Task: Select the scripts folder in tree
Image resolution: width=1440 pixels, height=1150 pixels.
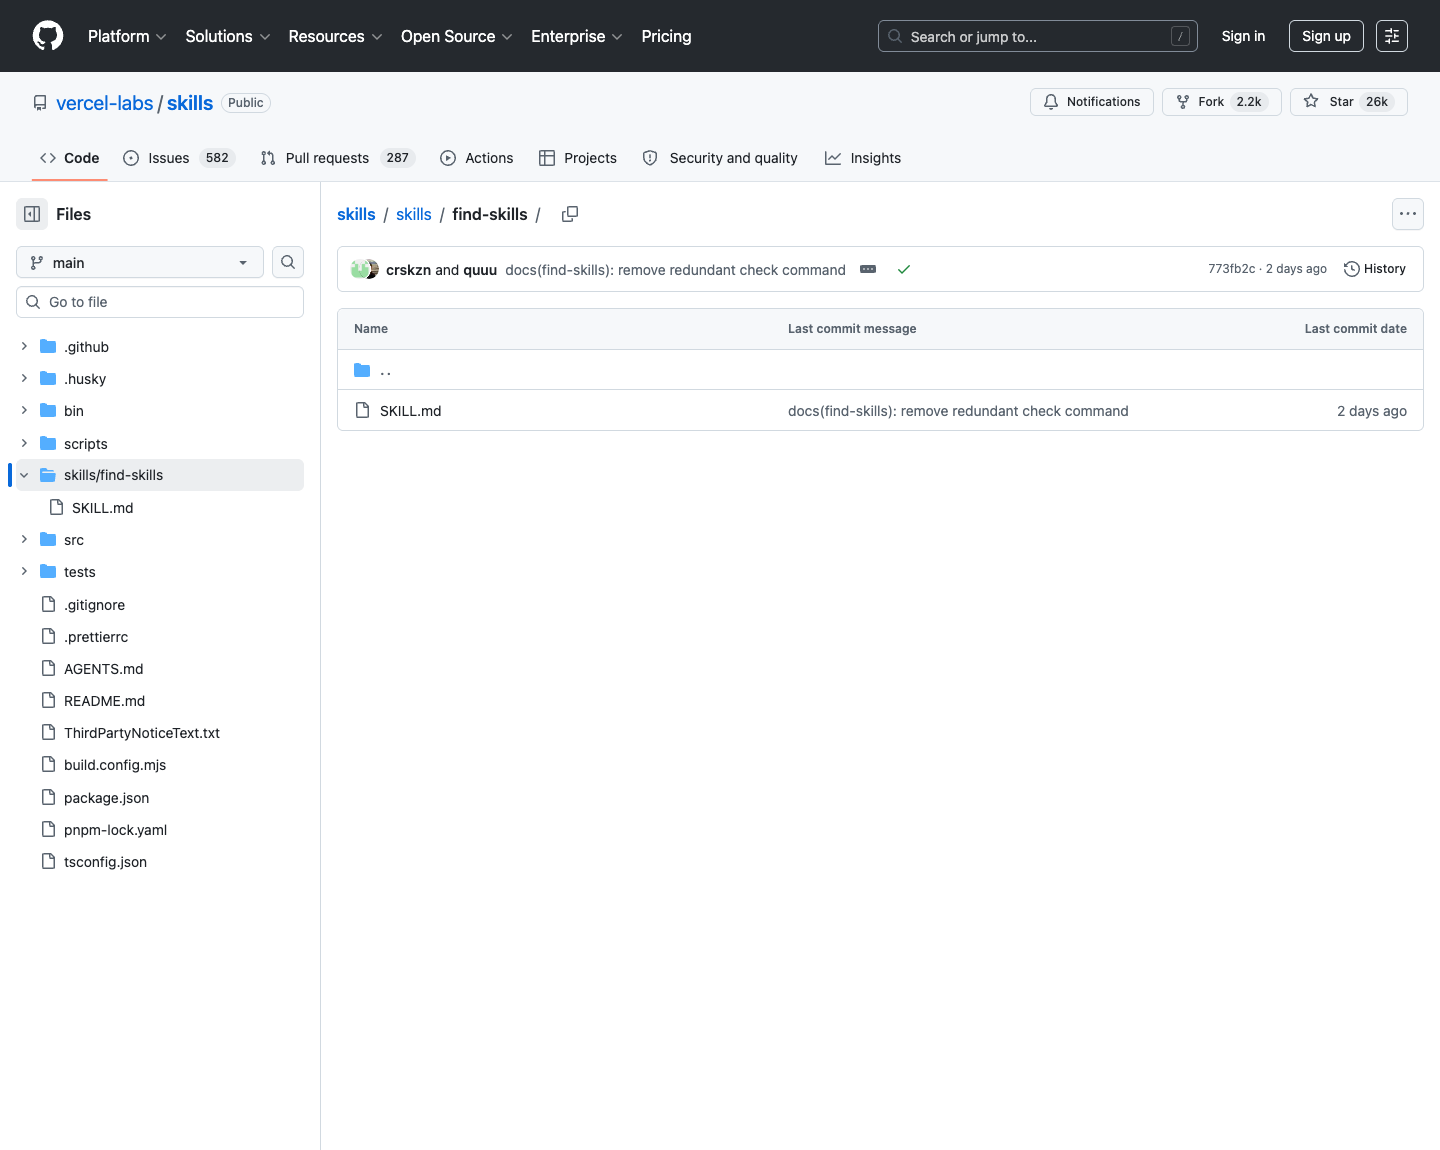Action: 160,443
